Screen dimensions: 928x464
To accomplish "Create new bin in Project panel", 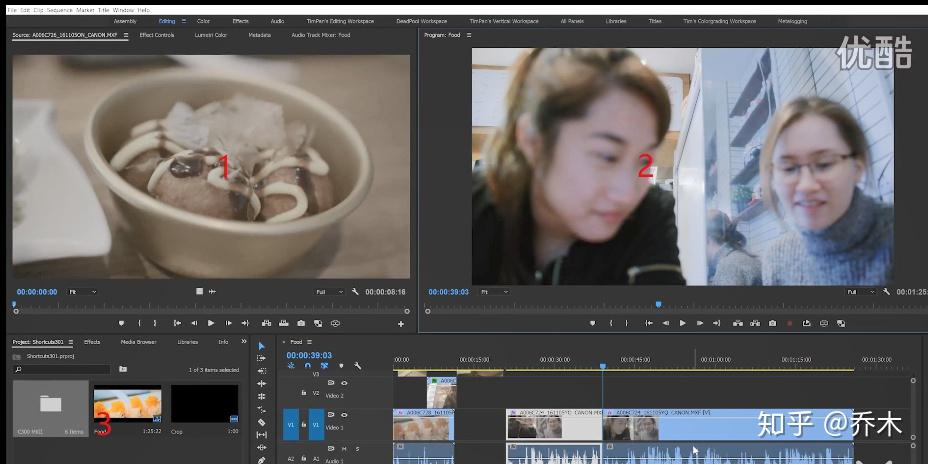I will click(123, 369).
